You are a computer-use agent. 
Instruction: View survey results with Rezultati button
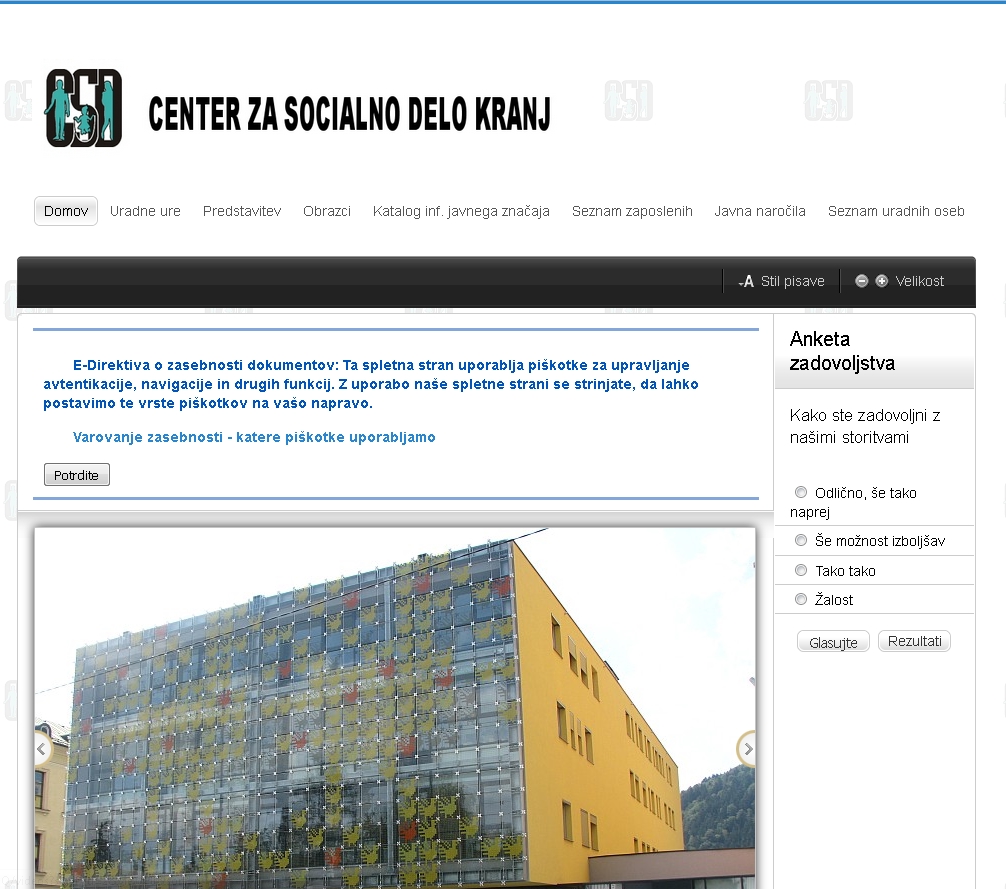tap(914, 641)
